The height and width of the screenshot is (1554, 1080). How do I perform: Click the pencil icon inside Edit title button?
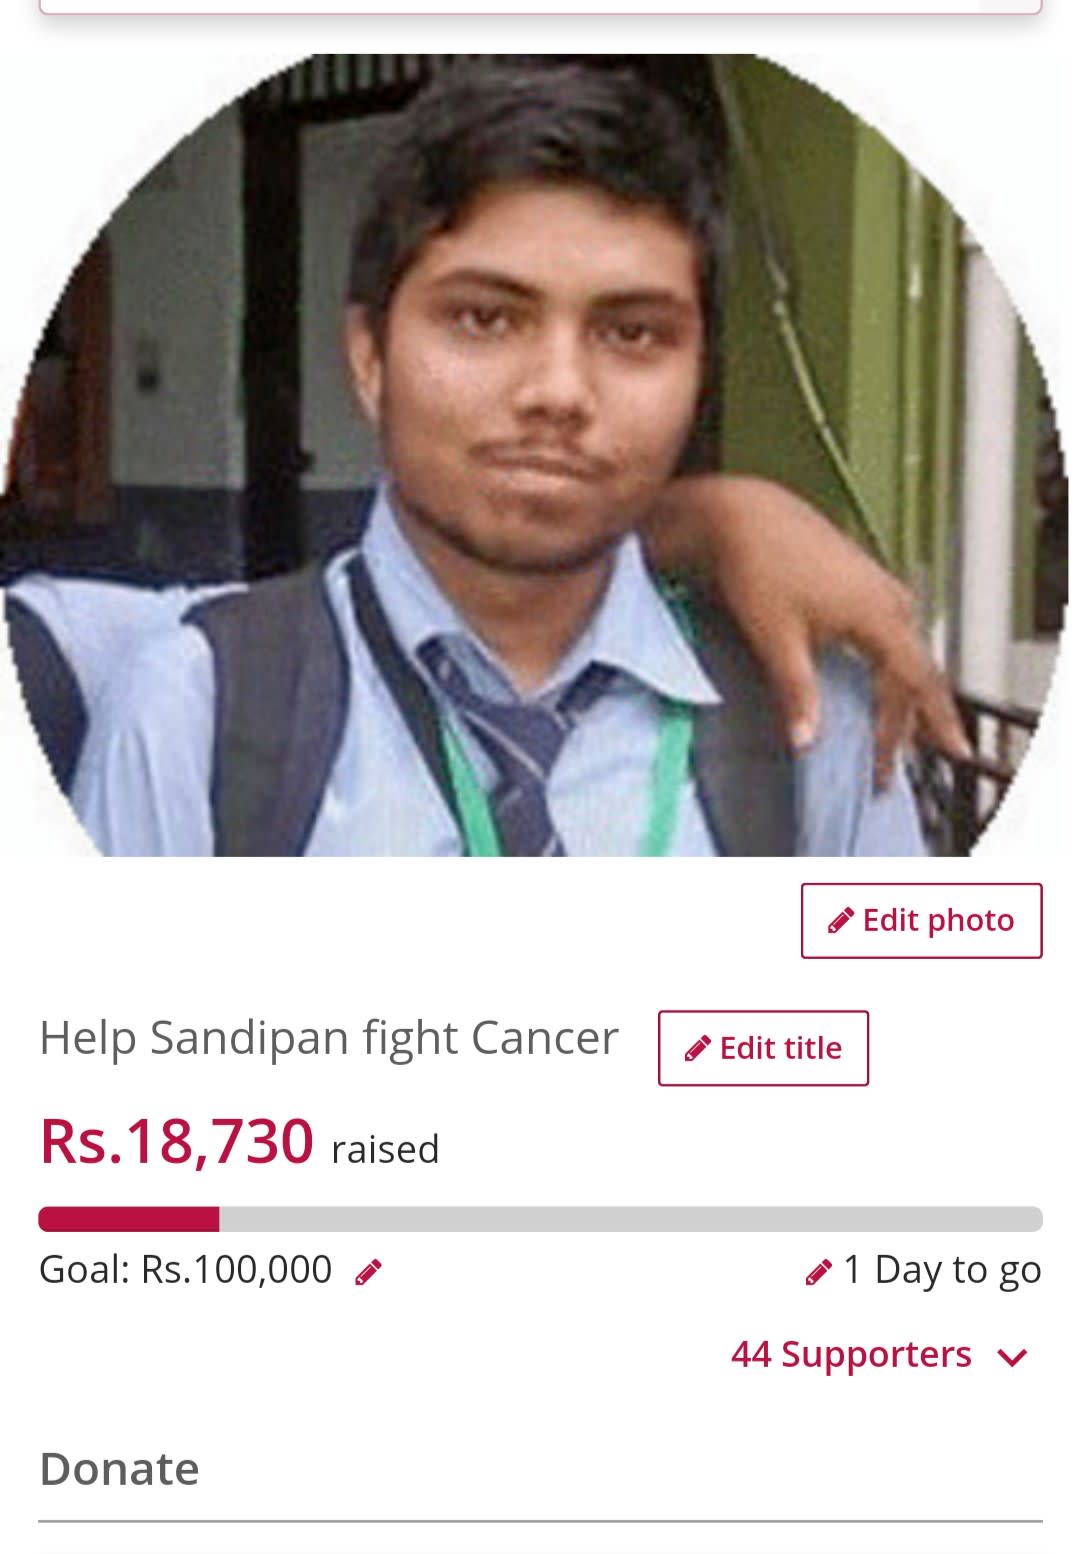[x=697, y=1048]
